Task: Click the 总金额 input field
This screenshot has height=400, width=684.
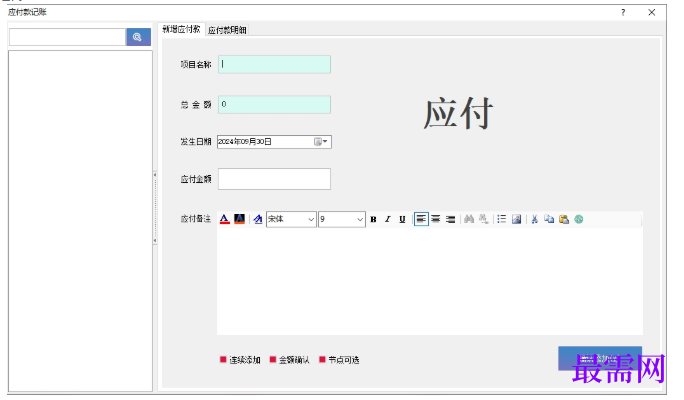Action: tap(274, 105)
